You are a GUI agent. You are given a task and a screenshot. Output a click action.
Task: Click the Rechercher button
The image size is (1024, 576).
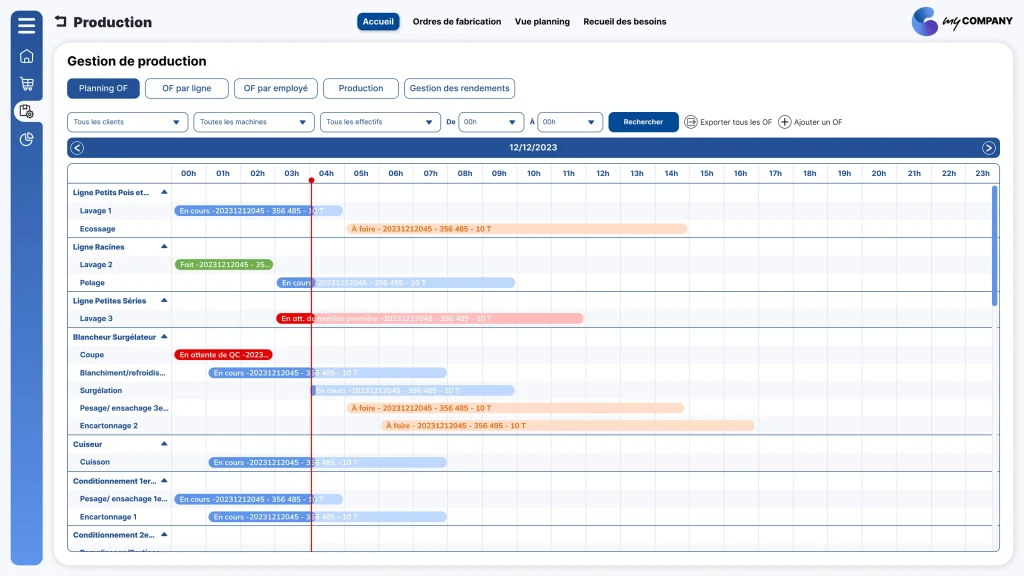tap(643, 122)
